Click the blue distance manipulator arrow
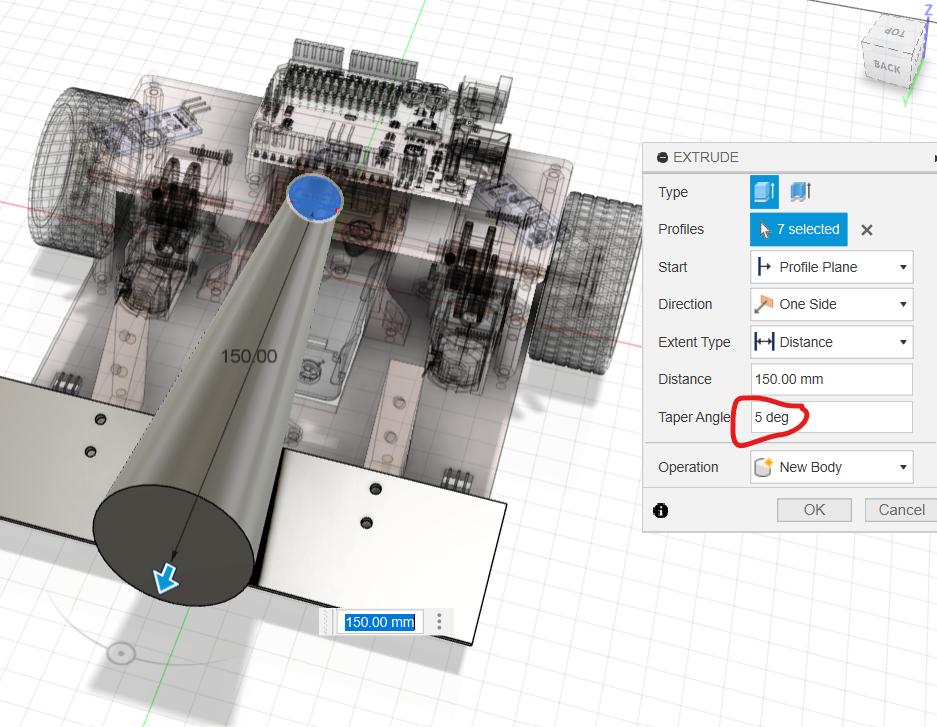The width and height of the screenshot is (937, 727). pos(165,577)
